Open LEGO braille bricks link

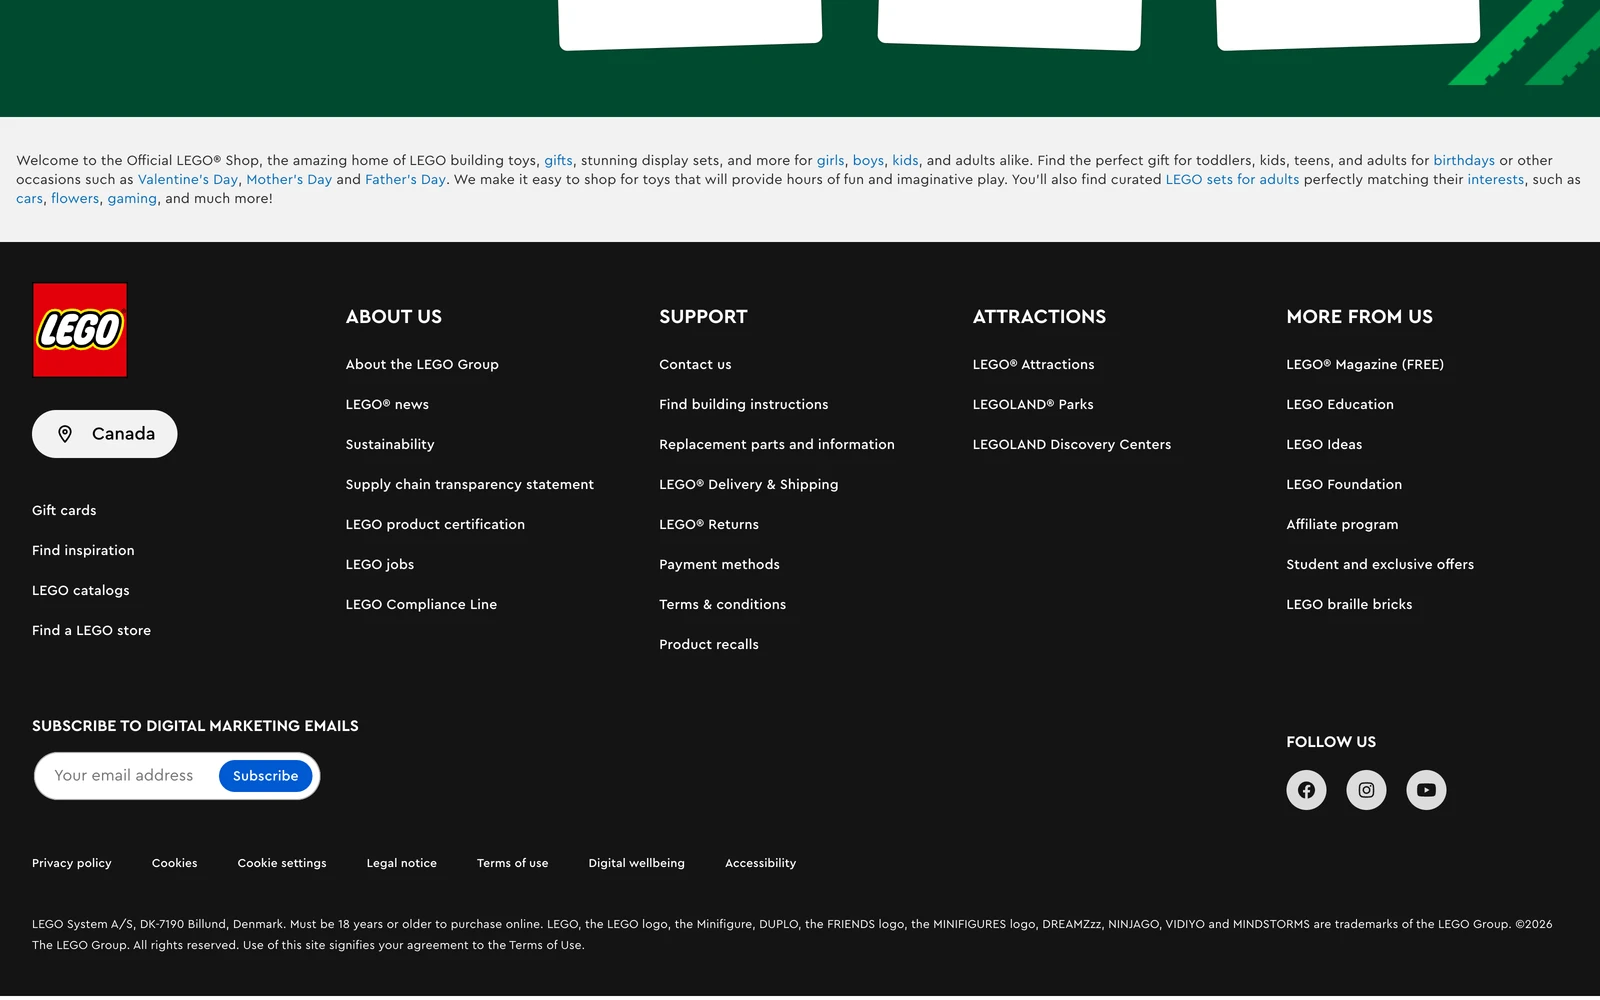click(1349, 604)
